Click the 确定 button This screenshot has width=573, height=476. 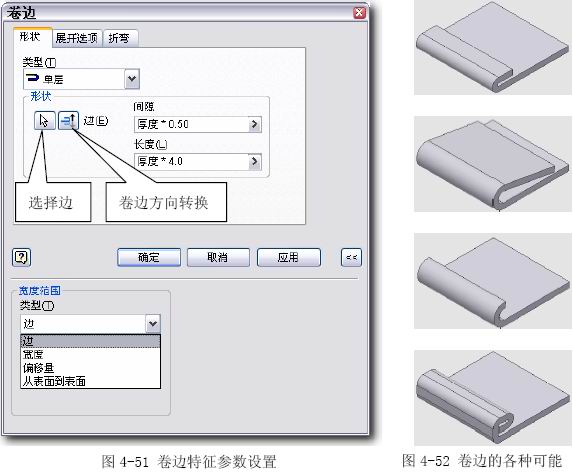point(149,258)
